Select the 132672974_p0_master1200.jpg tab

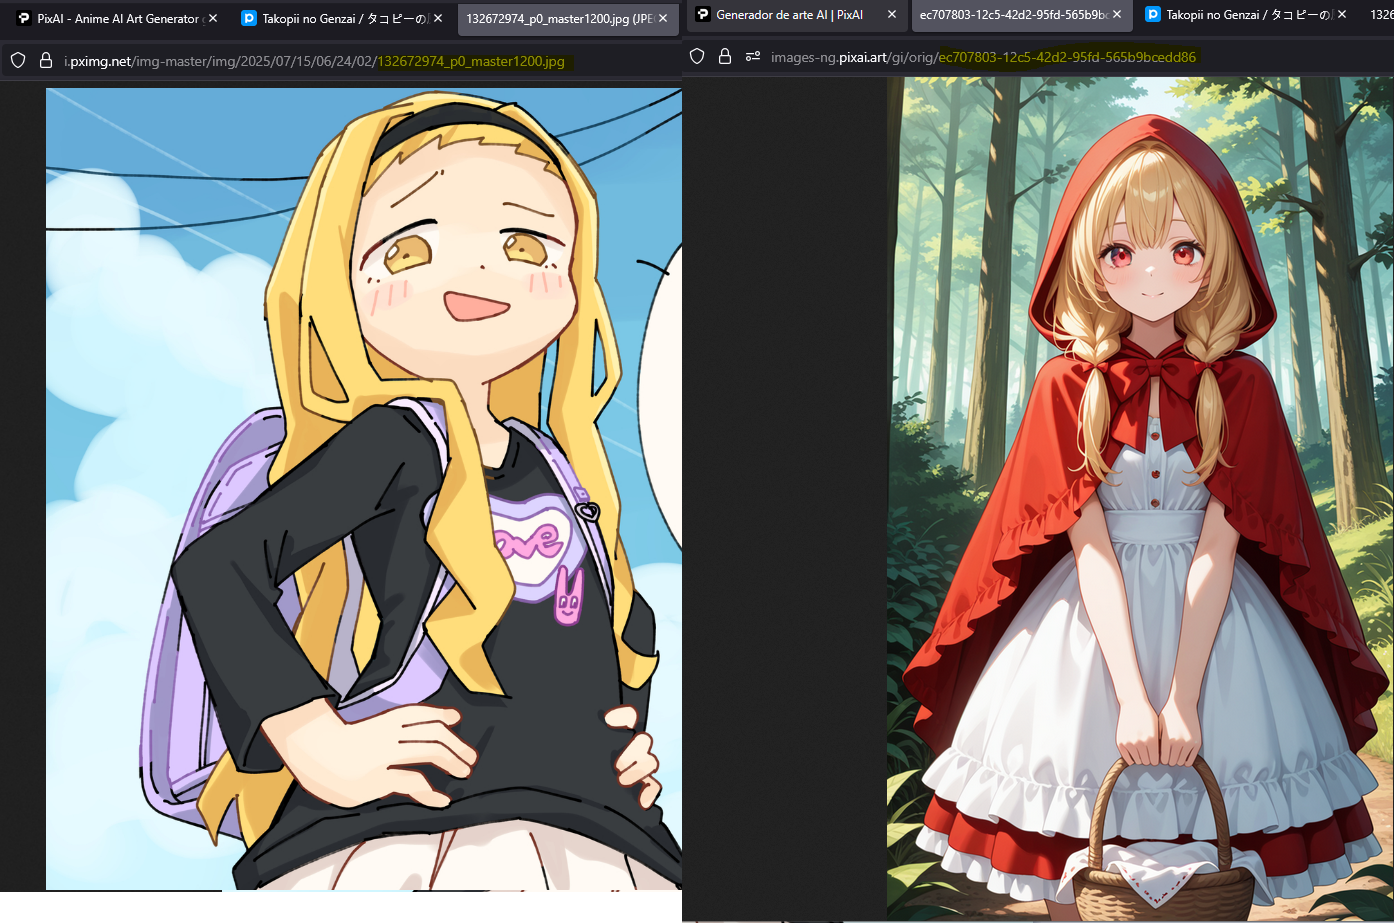click(567, 18)
